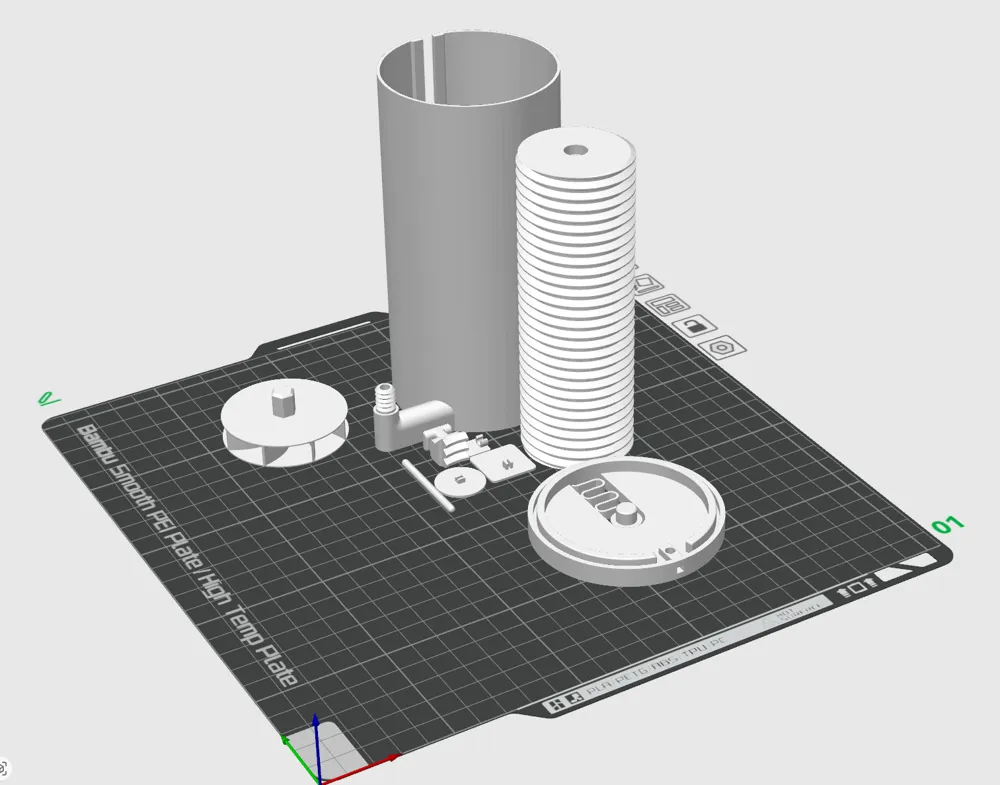The image size is (1000, 785).
Task: Select the small disc with center hub
Action: (x=460, y=481)
